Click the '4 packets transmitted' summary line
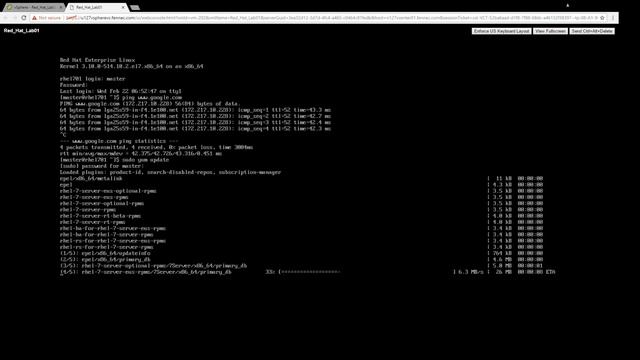Viewport: 640px width, 360px height. 156,147
